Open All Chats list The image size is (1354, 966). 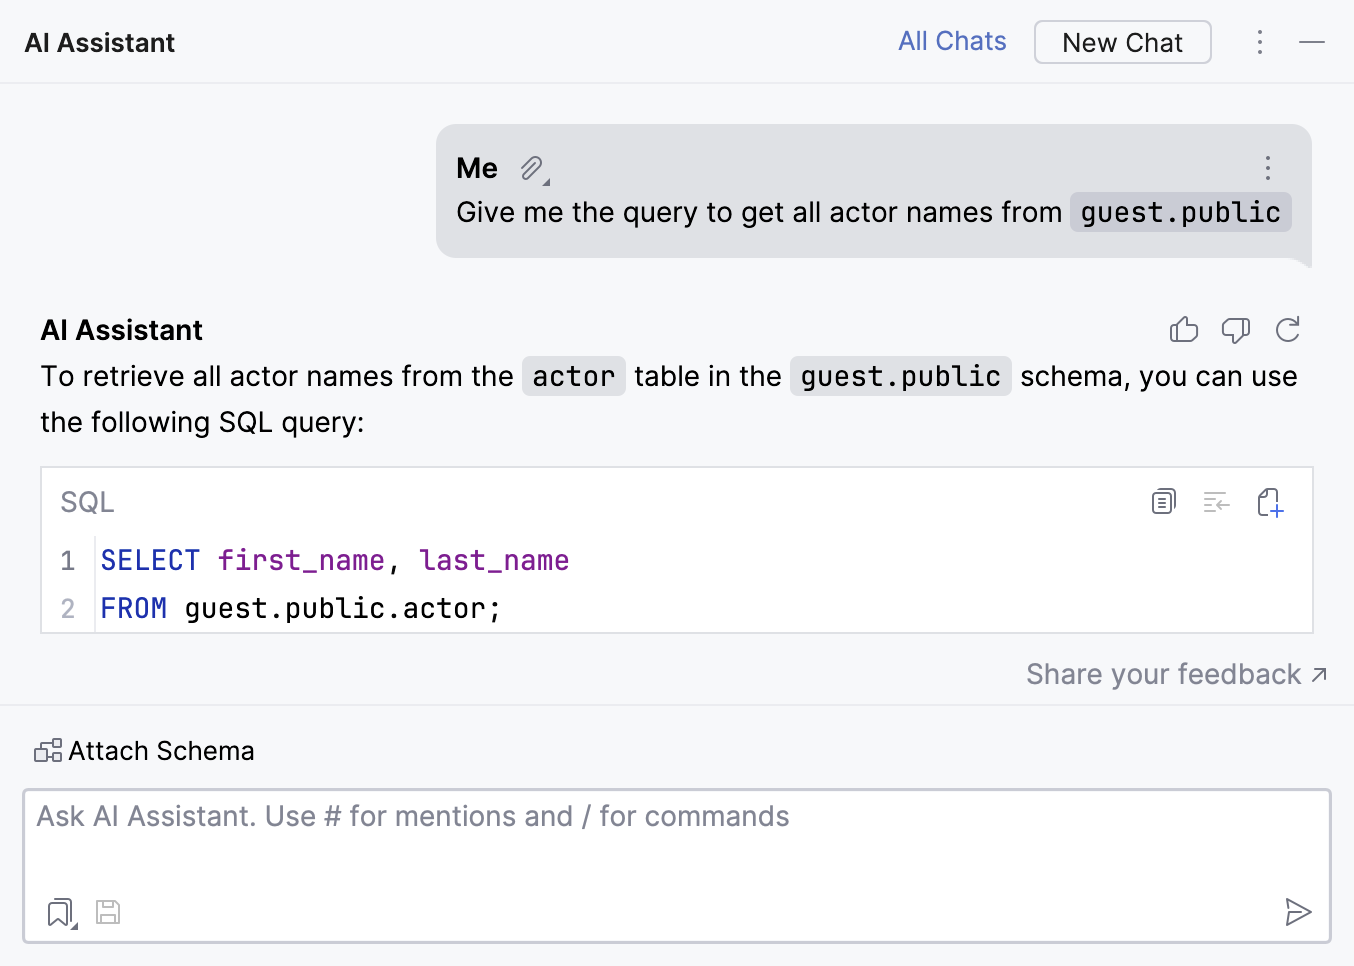pyautogui.click(x=952, y=42)
